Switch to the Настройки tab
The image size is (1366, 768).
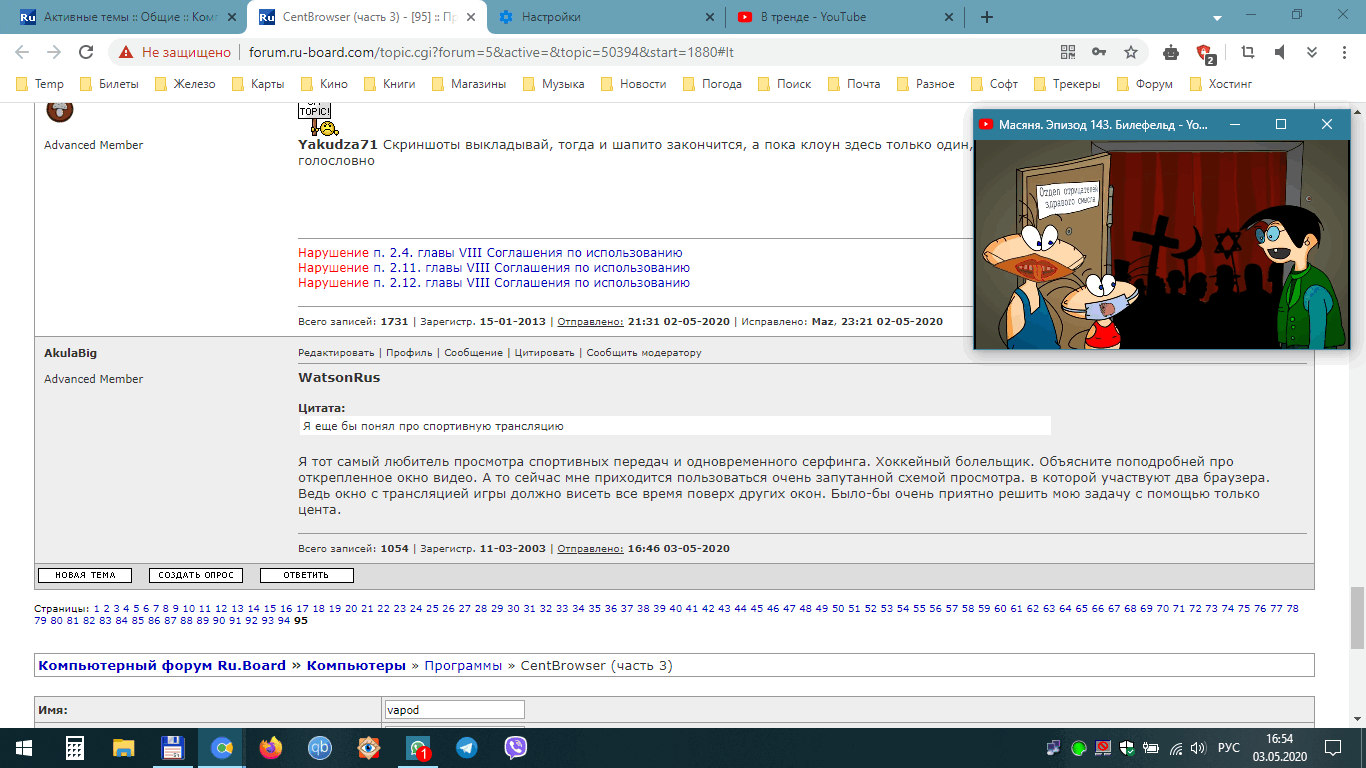coord(600,17)
